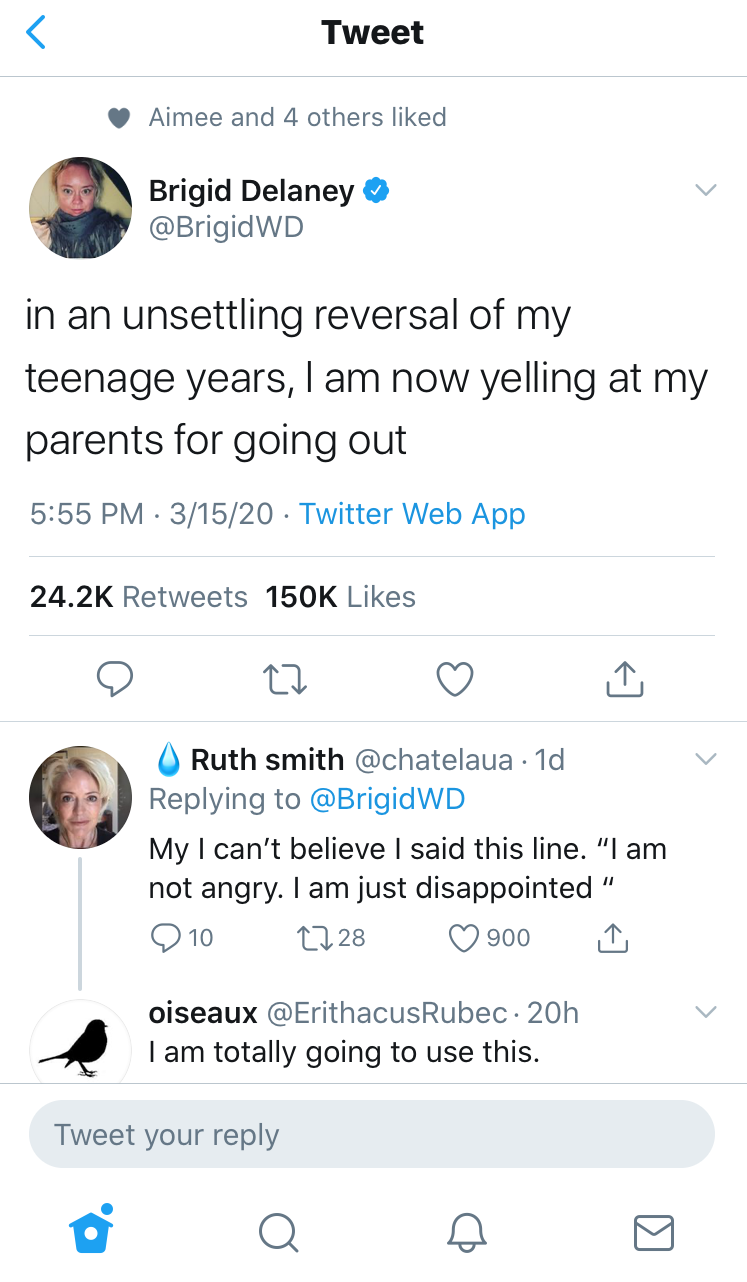Screen dimensions: 747x1282
Task: Tap the Tweet your reply field
Action: 372,1135
